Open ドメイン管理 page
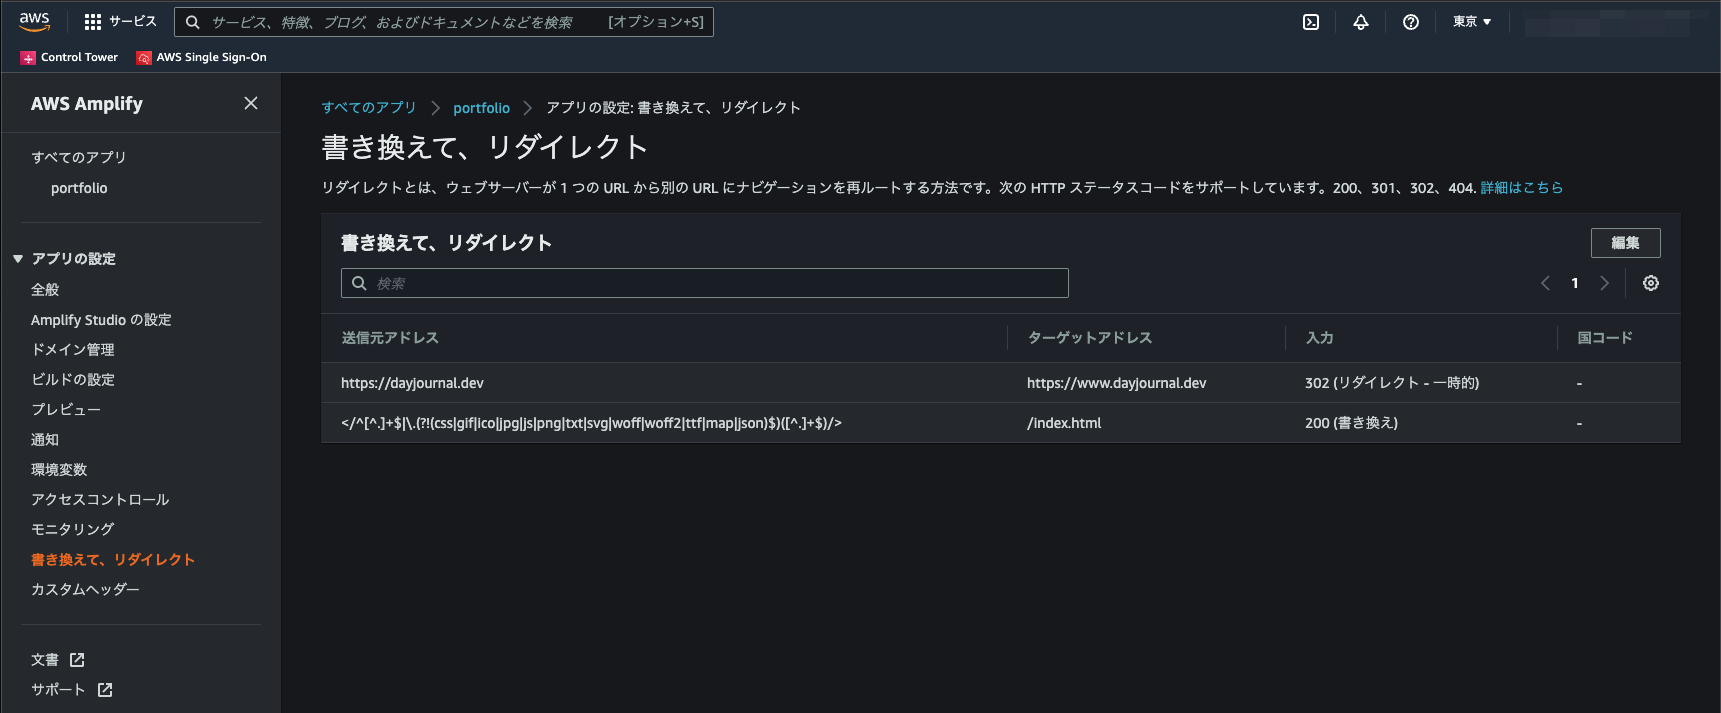Screen dimensions: 1721x713 click(x=73, y=349)
